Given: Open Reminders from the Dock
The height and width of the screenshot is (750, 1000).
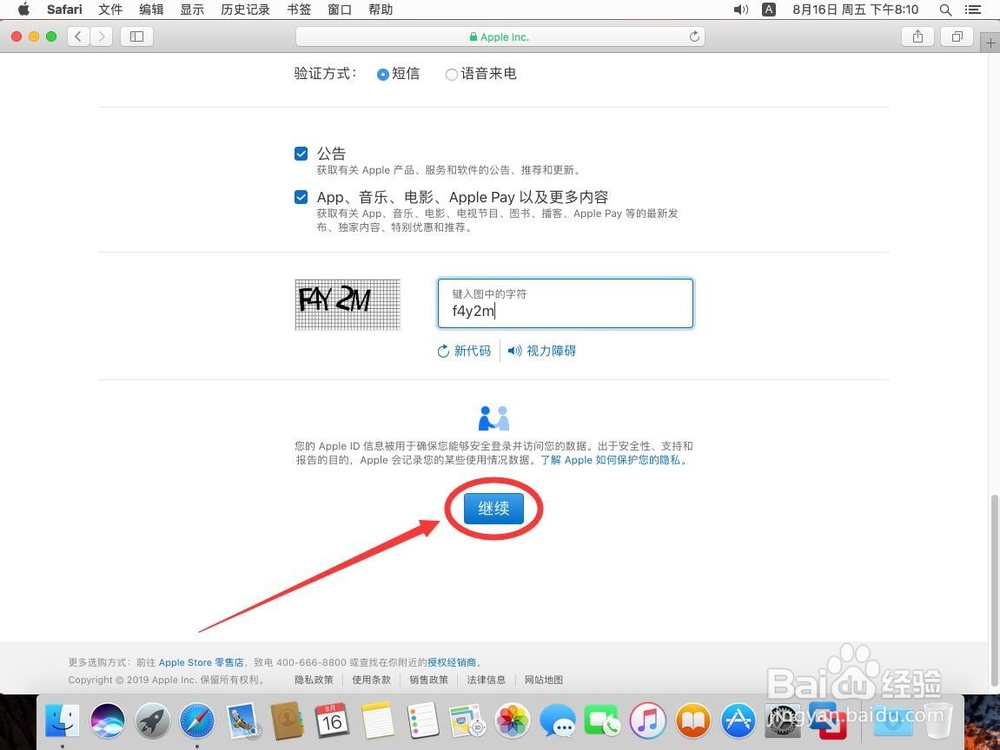Looking at the screenshot, I should [422, 720].
